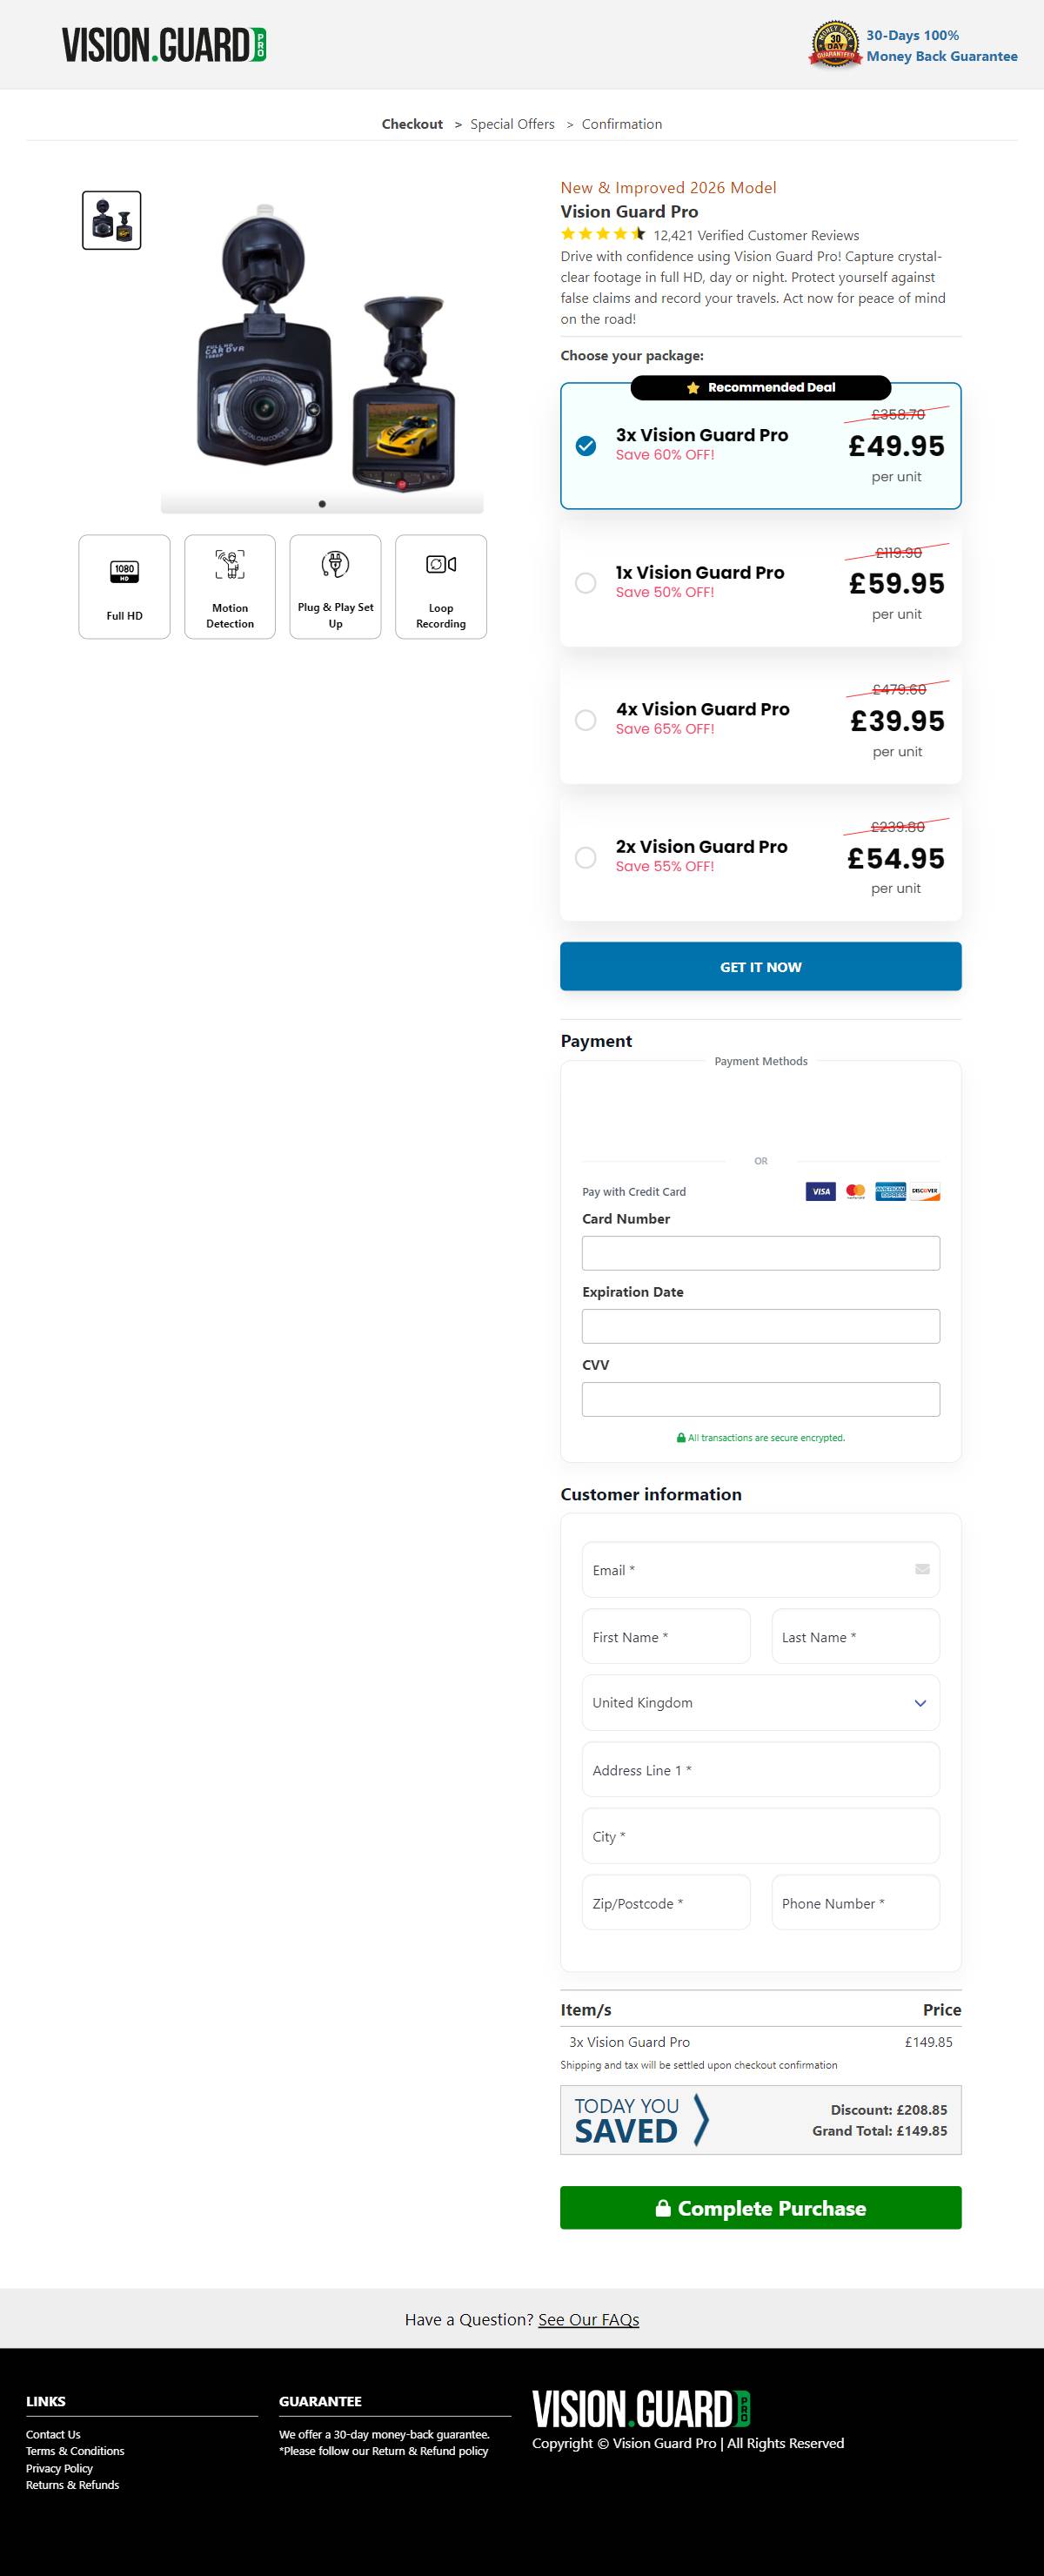Select the 4x Vision Guard Pro package
The image size is (1044, 2576).
tap(586, 720)
